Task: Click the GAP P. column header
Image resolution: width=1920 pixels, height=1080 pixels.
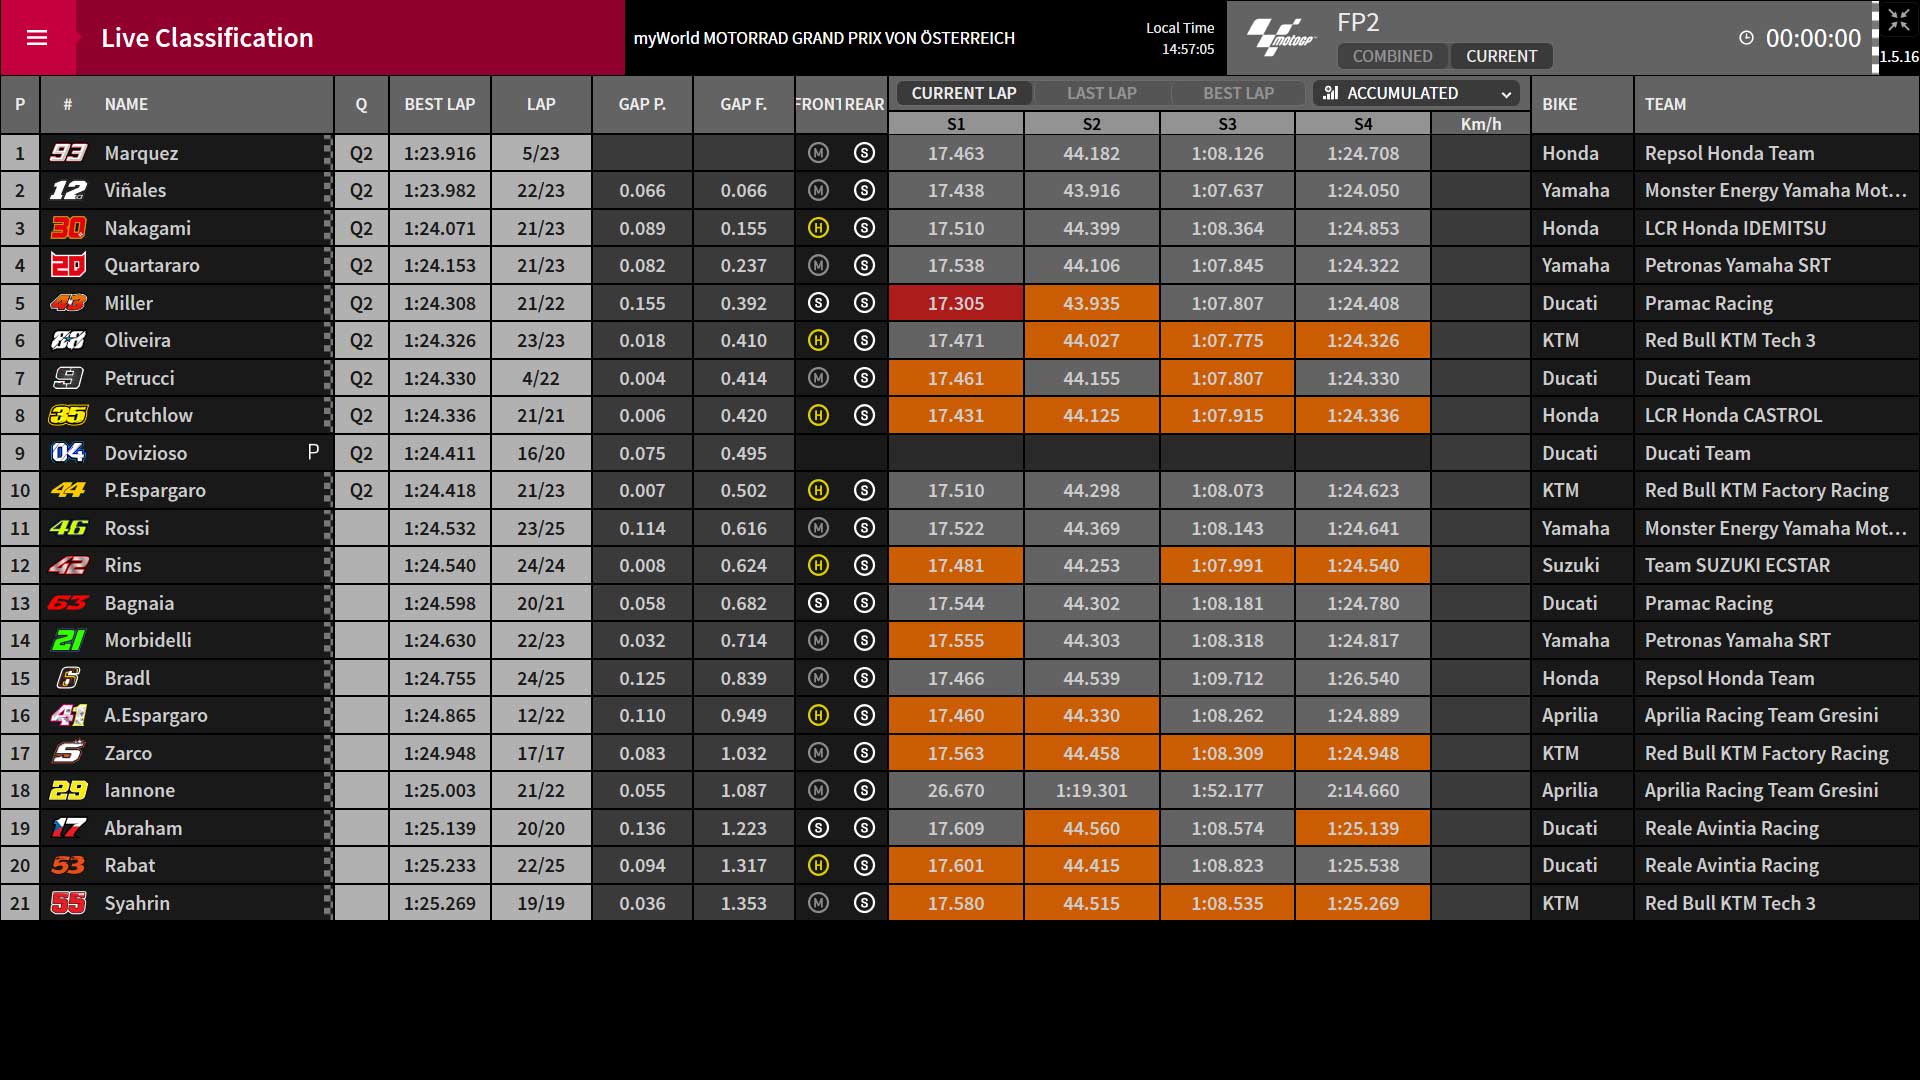Action: [x=642, y=104]
